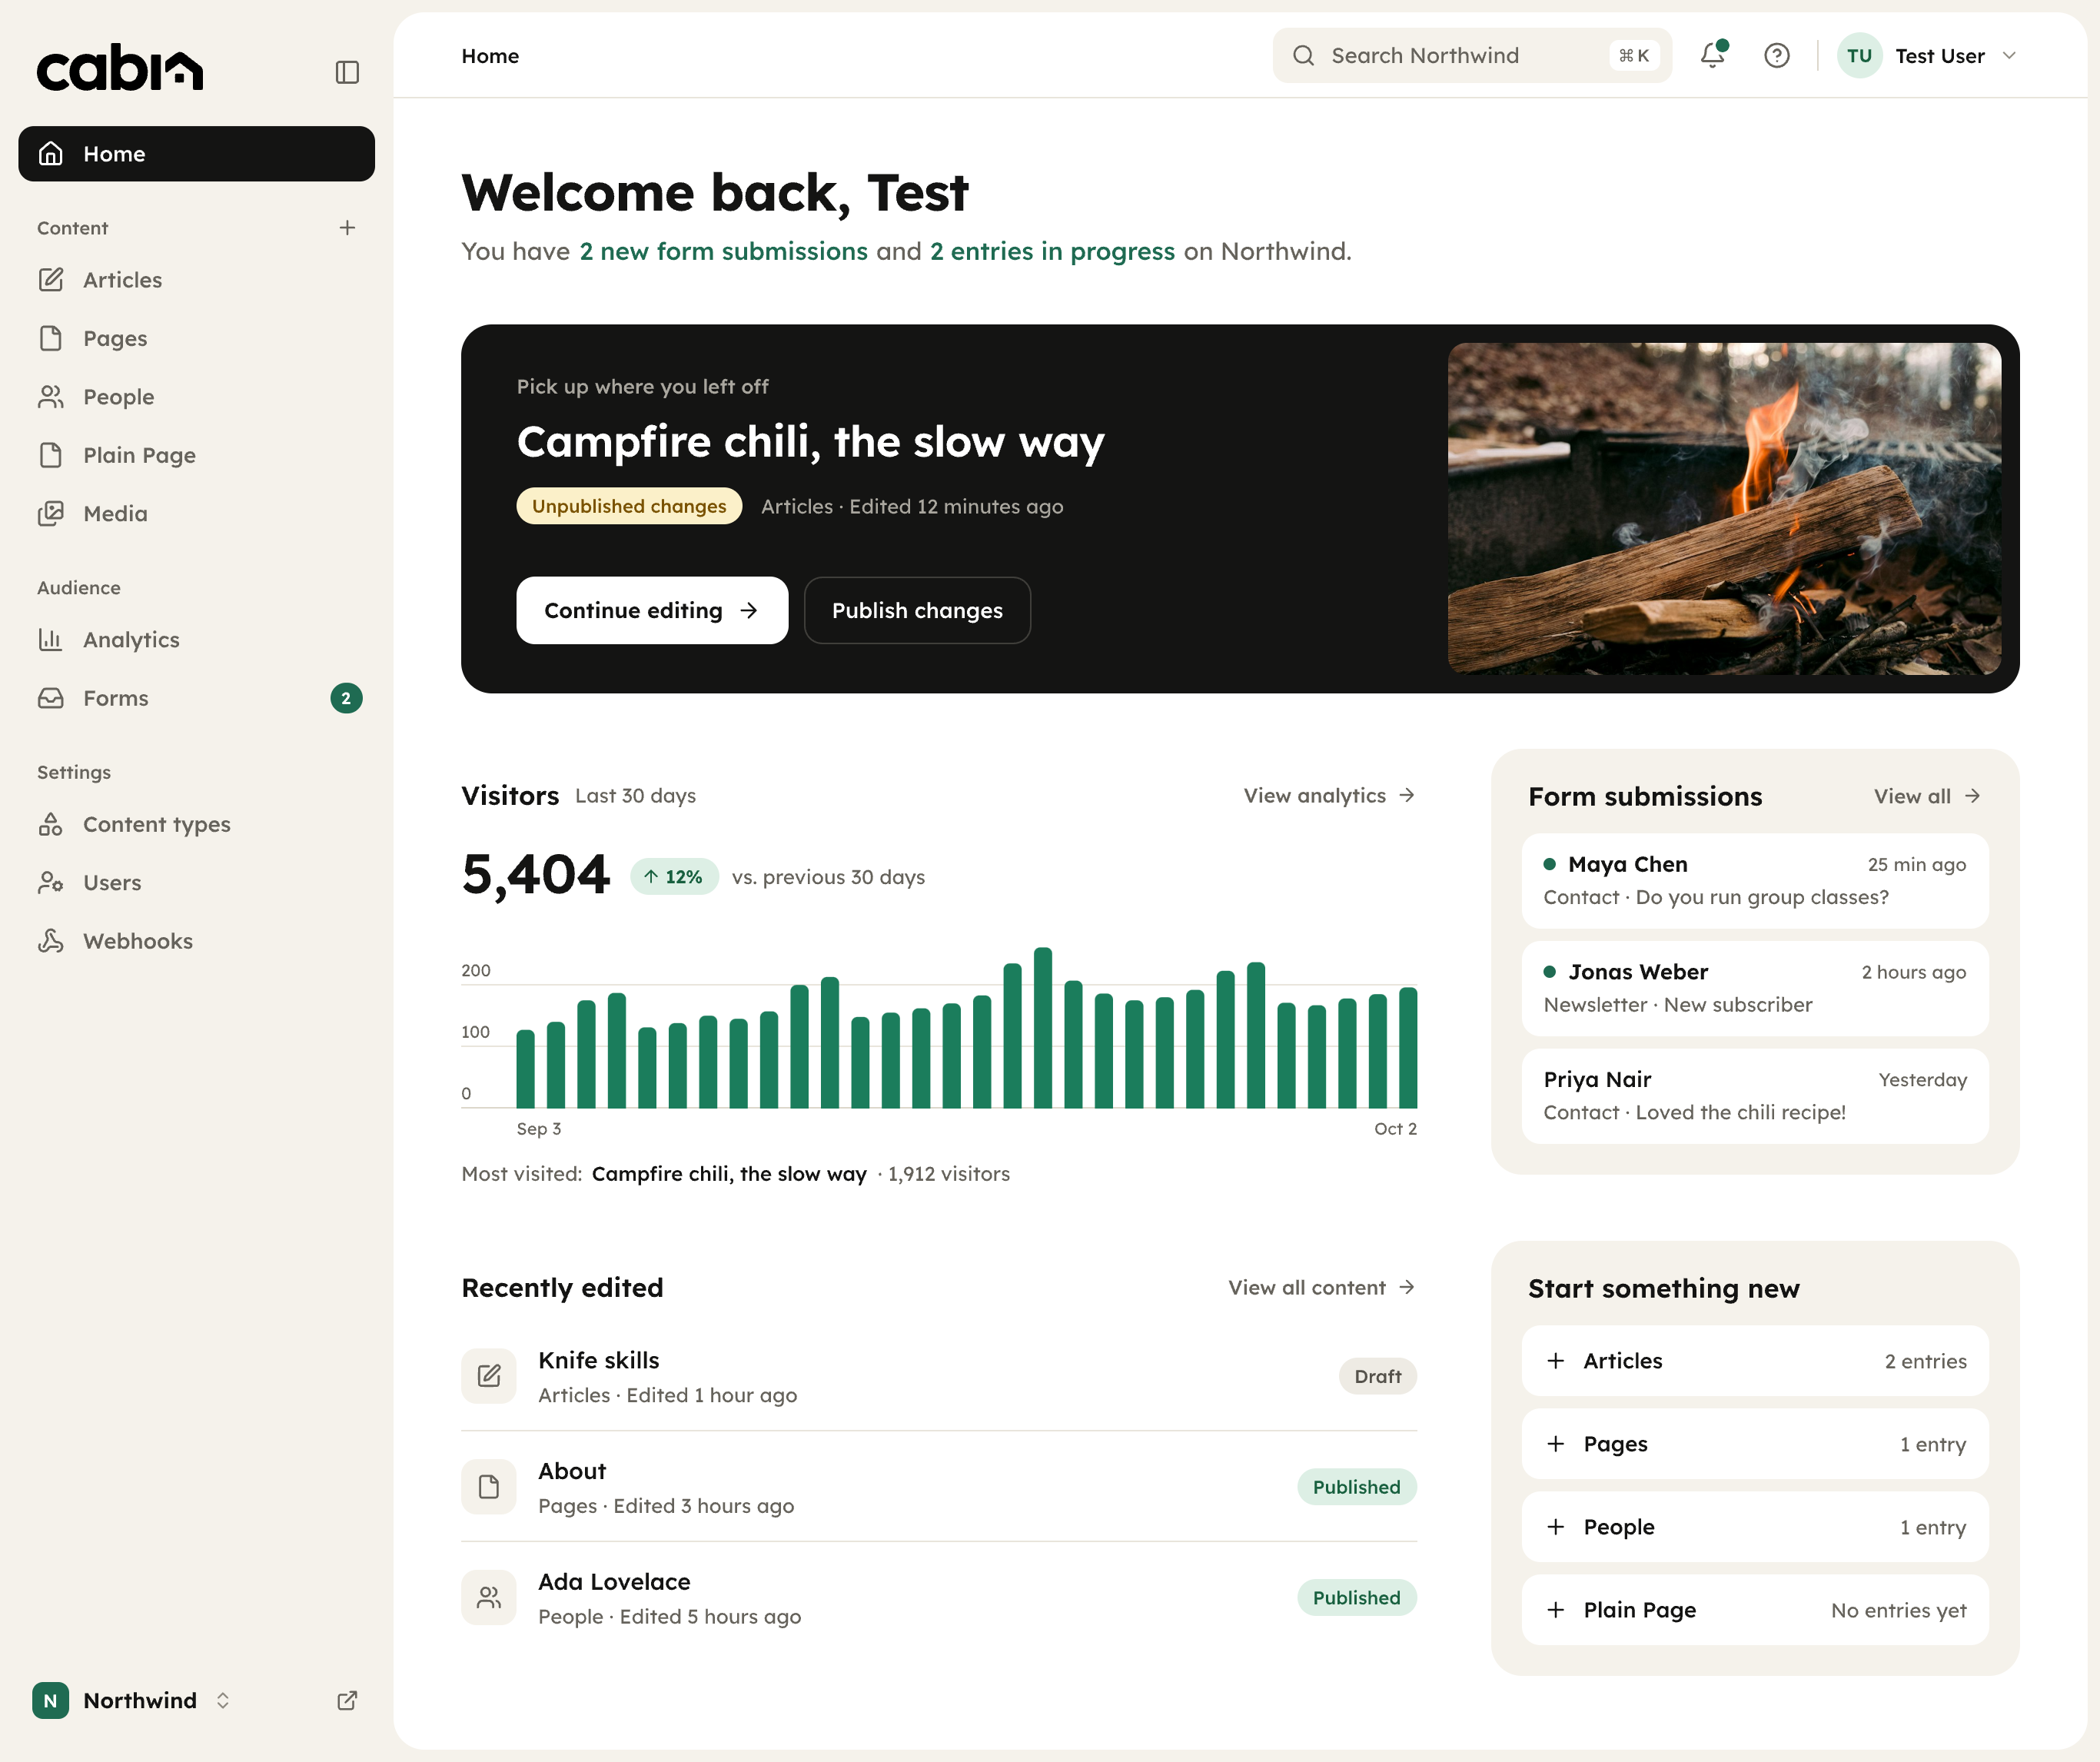
Task: Follow the 2 entries in progress link
Action: [x=1052, y=251]
